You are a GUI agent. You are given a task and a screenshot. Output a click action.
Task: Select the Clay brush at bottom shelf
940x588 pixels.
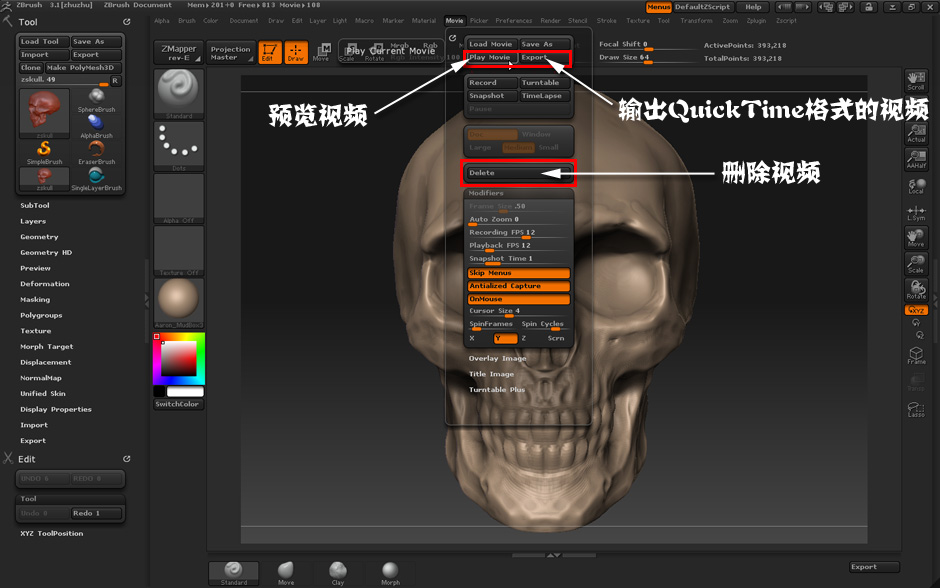click(338, 574)
